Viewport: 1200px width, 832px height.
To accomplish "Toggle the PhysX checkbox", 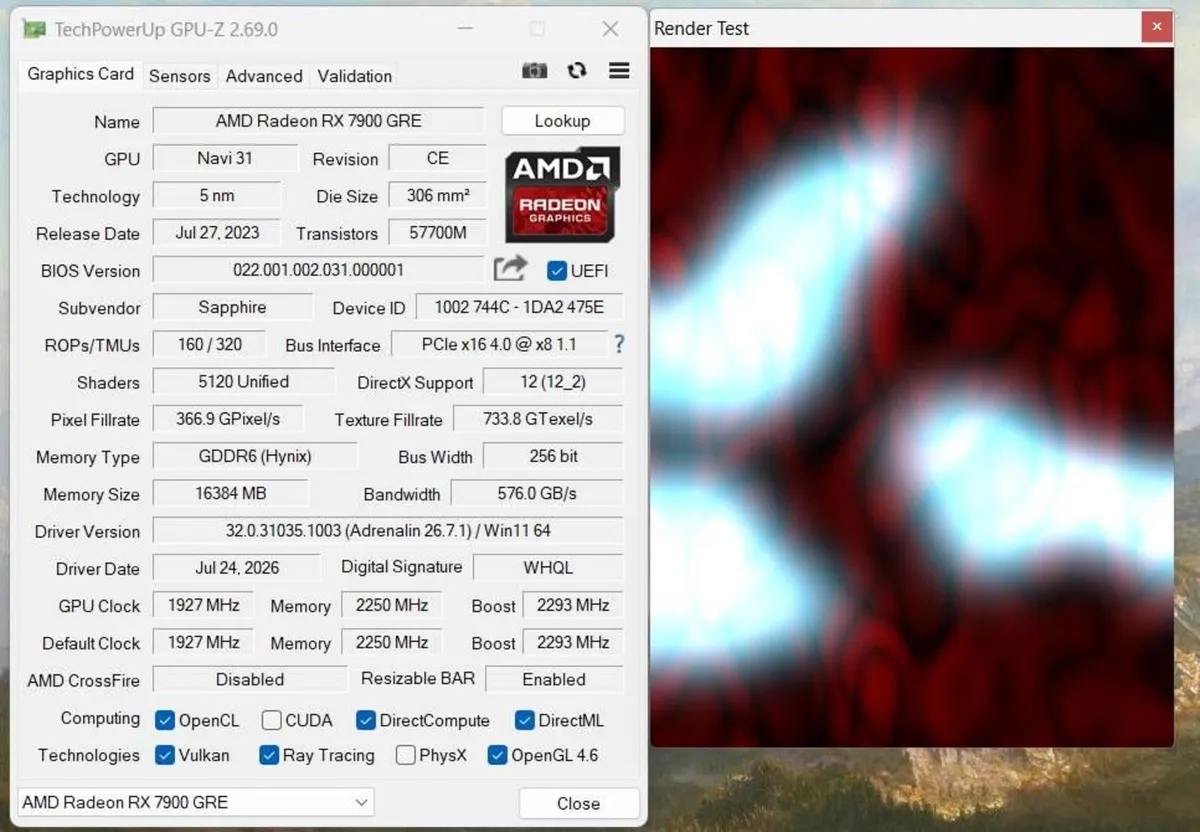I will (405, 755).
